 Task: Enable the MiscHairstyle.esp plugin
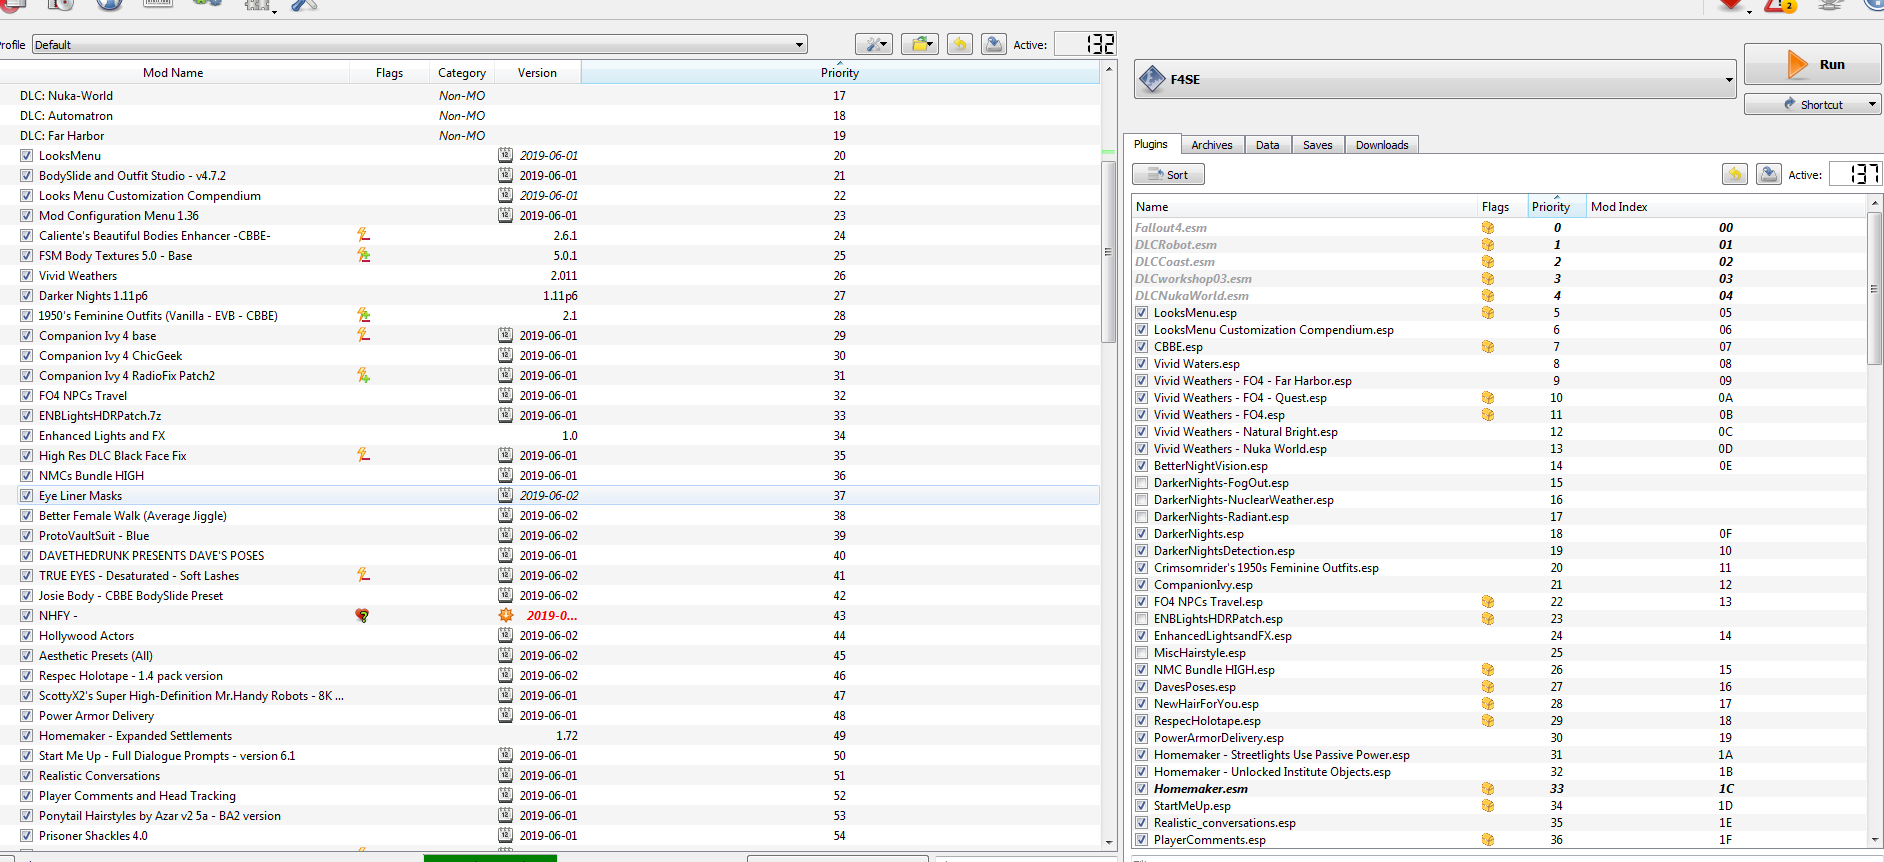coord(1141,653)
